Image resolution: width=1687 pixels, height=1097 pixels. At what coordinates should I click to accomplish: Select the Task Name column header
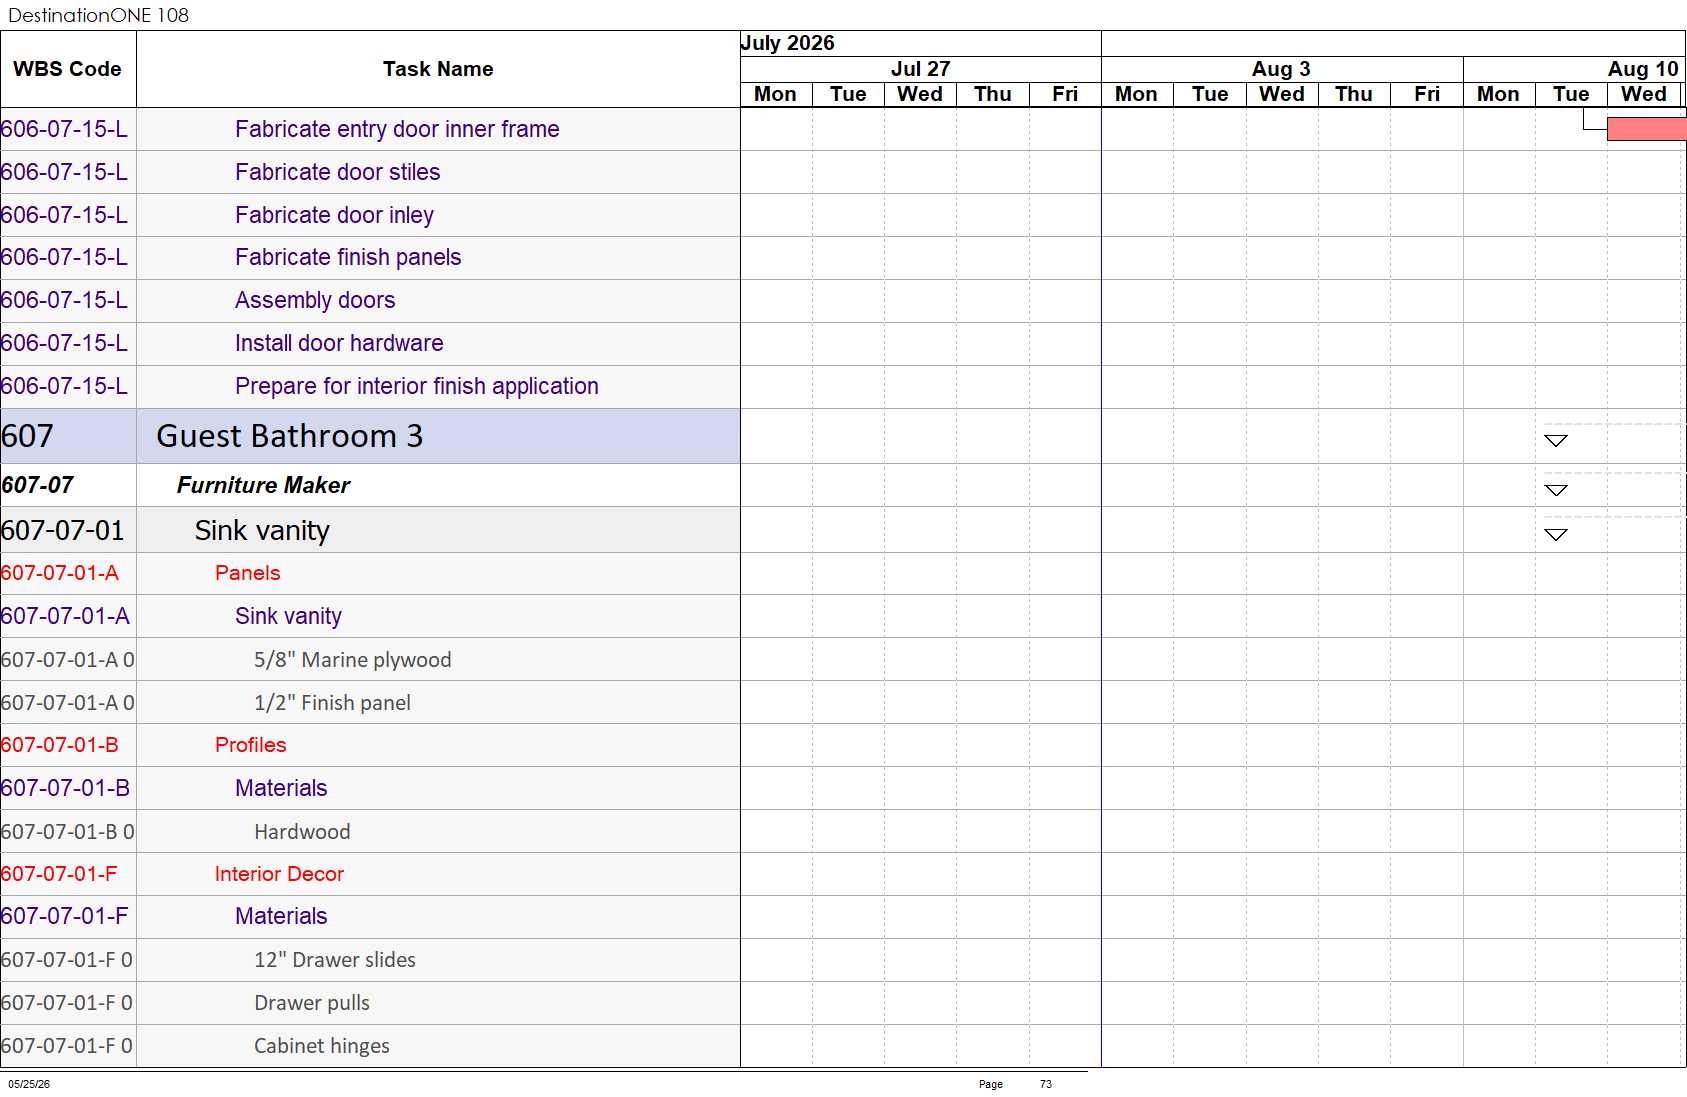pos(438,69)
